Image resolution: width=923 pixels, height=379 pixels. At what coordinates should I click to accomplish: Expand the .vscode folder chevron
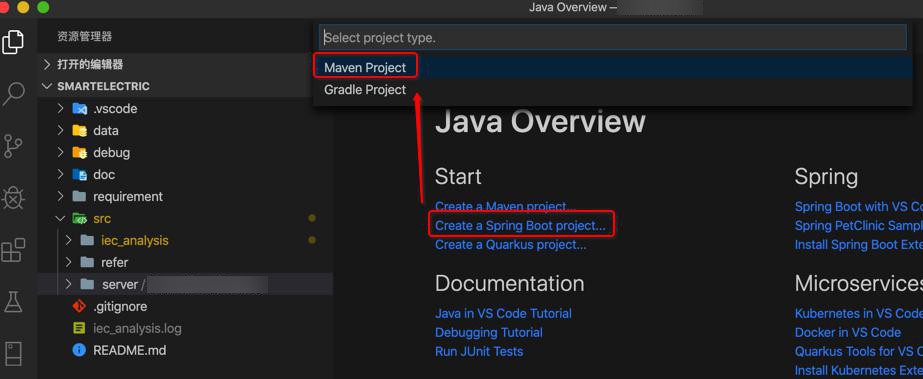(x=60, y=108)
